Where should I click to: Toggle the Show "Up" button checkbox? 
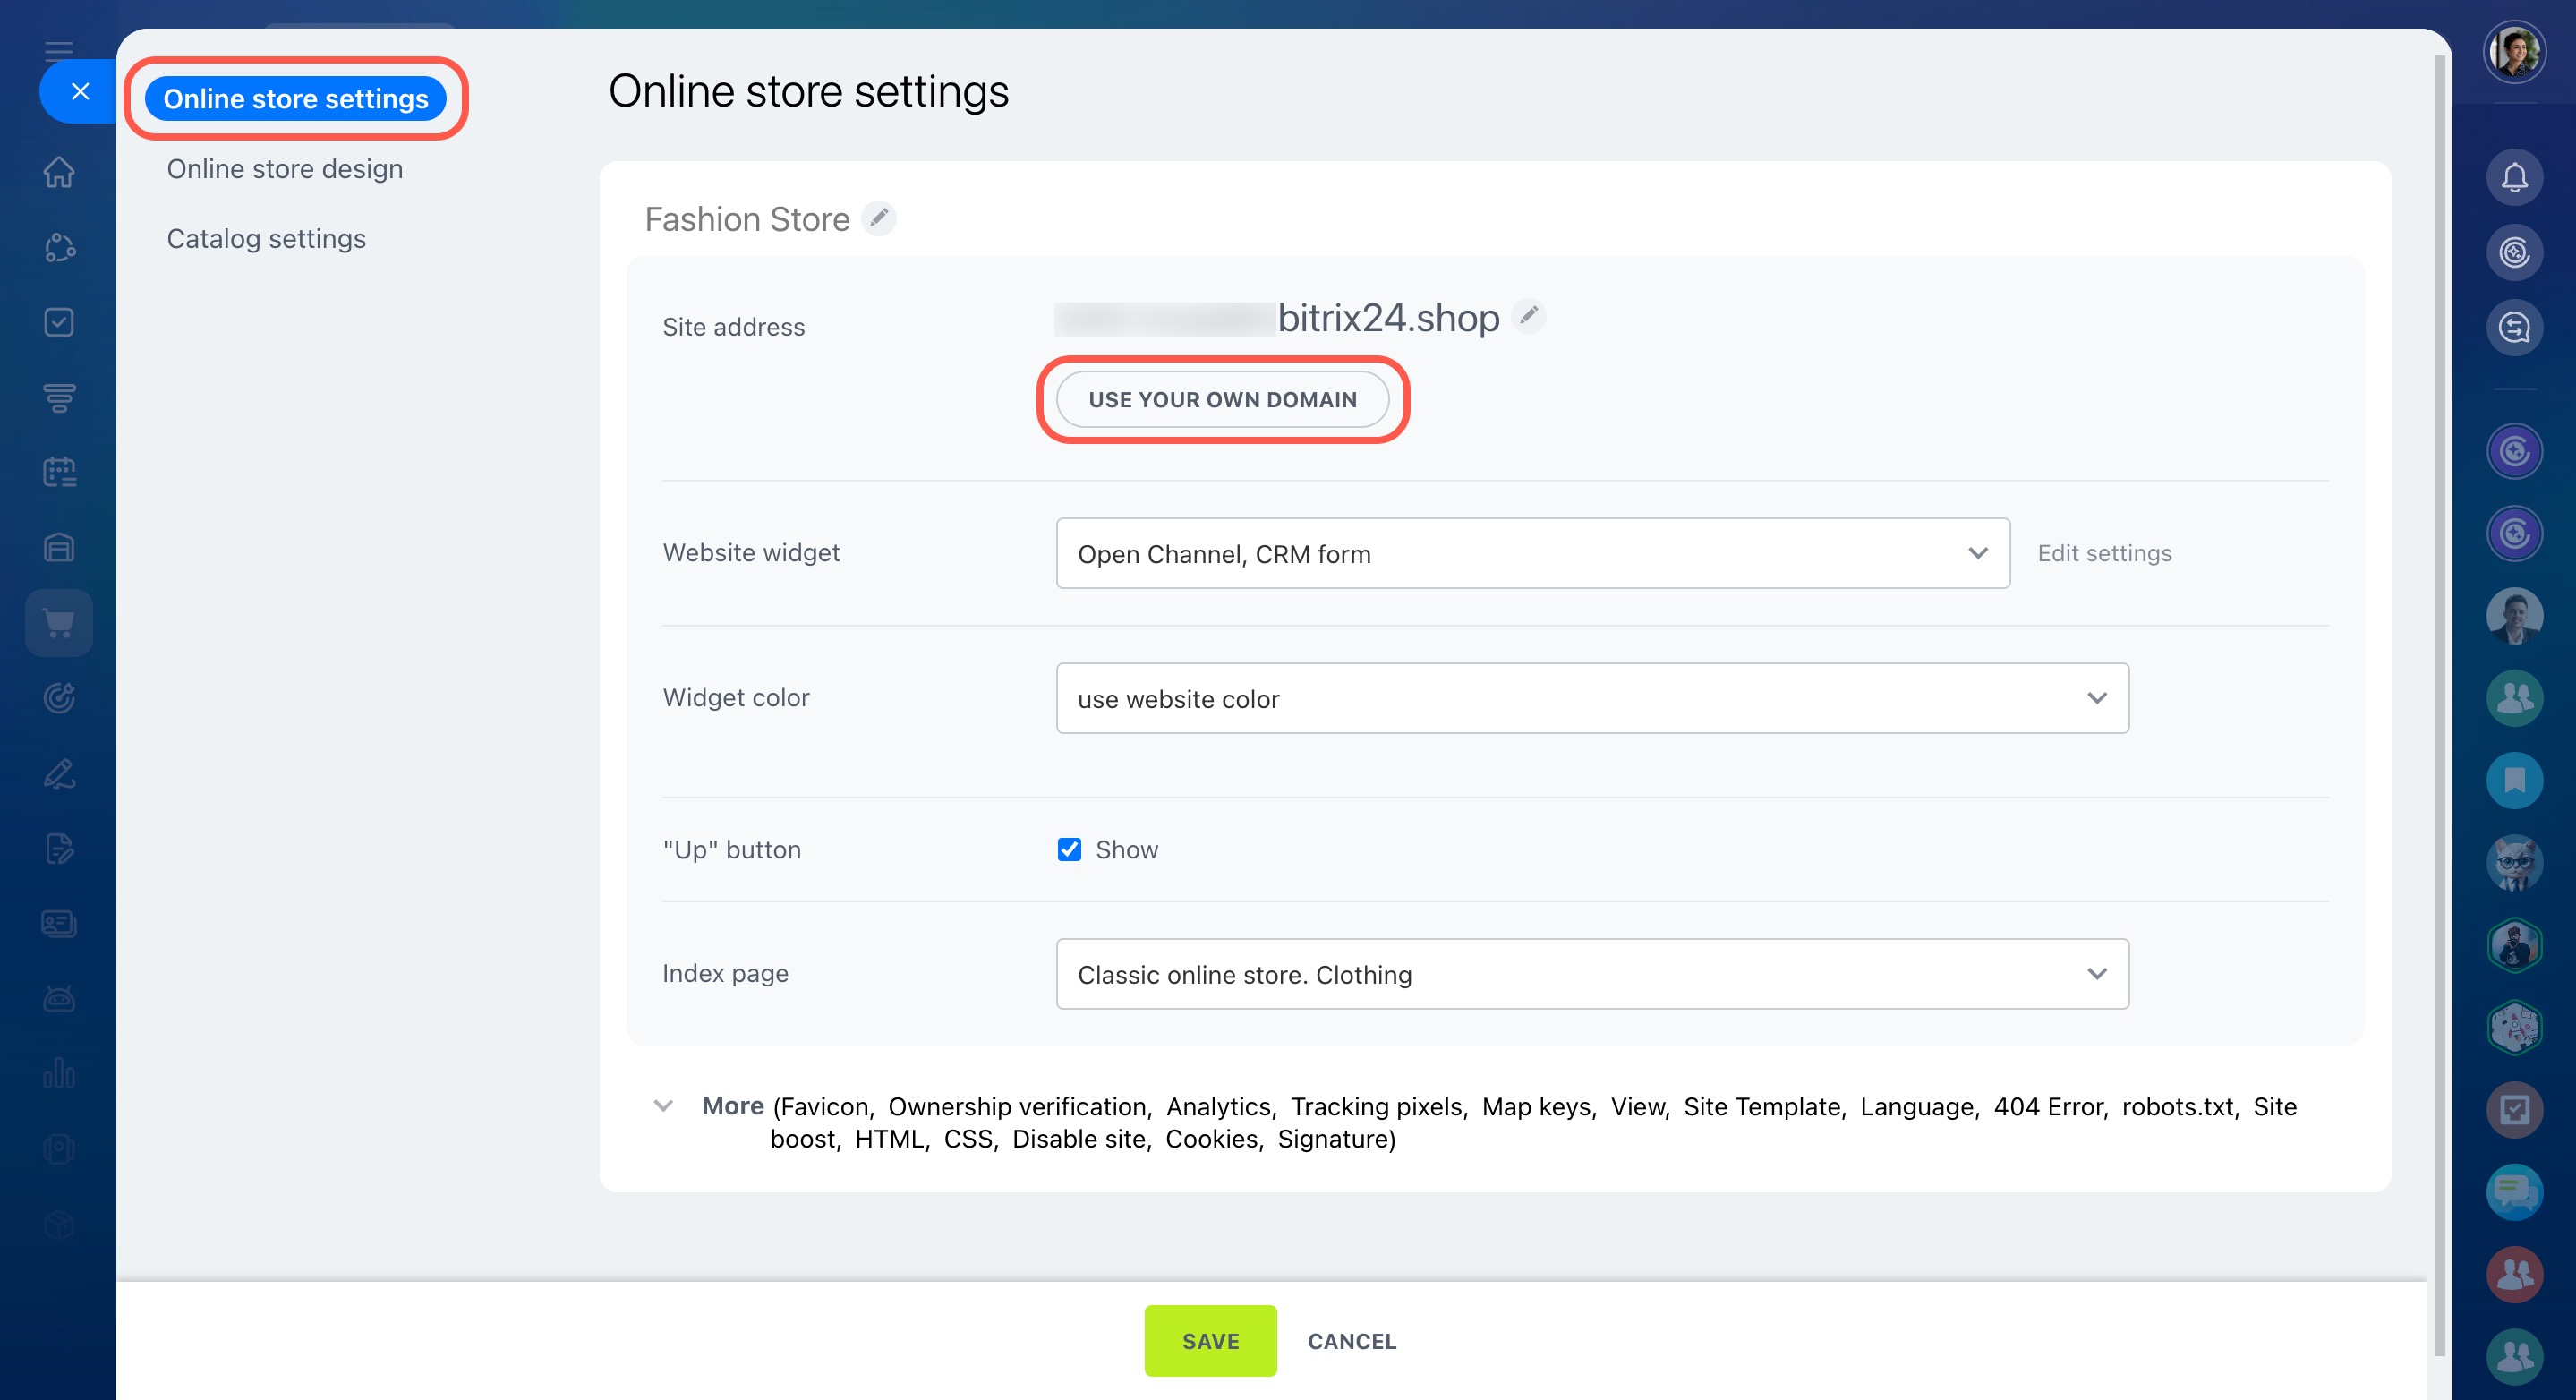coord(1069,849)
